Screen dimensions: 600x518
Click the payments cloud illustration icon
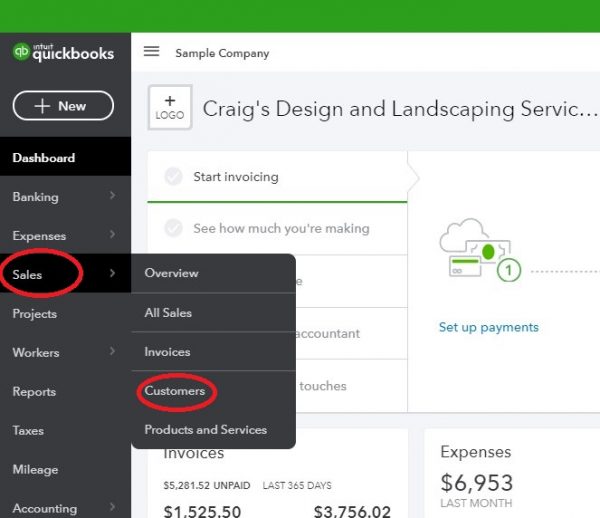(472, 252)
